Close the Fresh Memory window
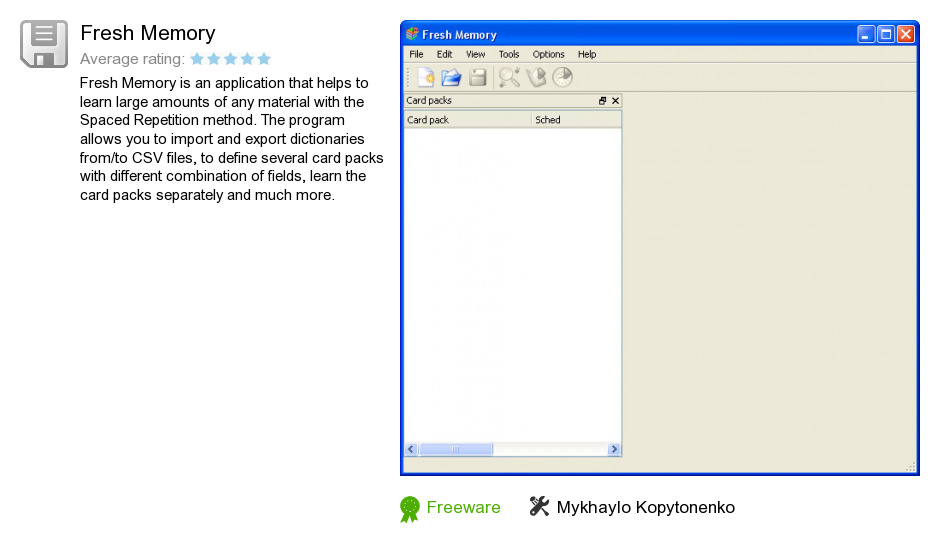This screenshot has width=940, height=553. pyautogui.click(x=906, y=34)
